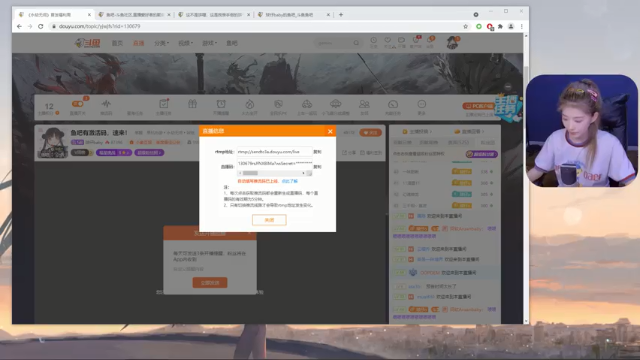This screenshot has width=640, height=360.
Task: Close the open-stream reminder popup
Action: click(x=250, y=233)
